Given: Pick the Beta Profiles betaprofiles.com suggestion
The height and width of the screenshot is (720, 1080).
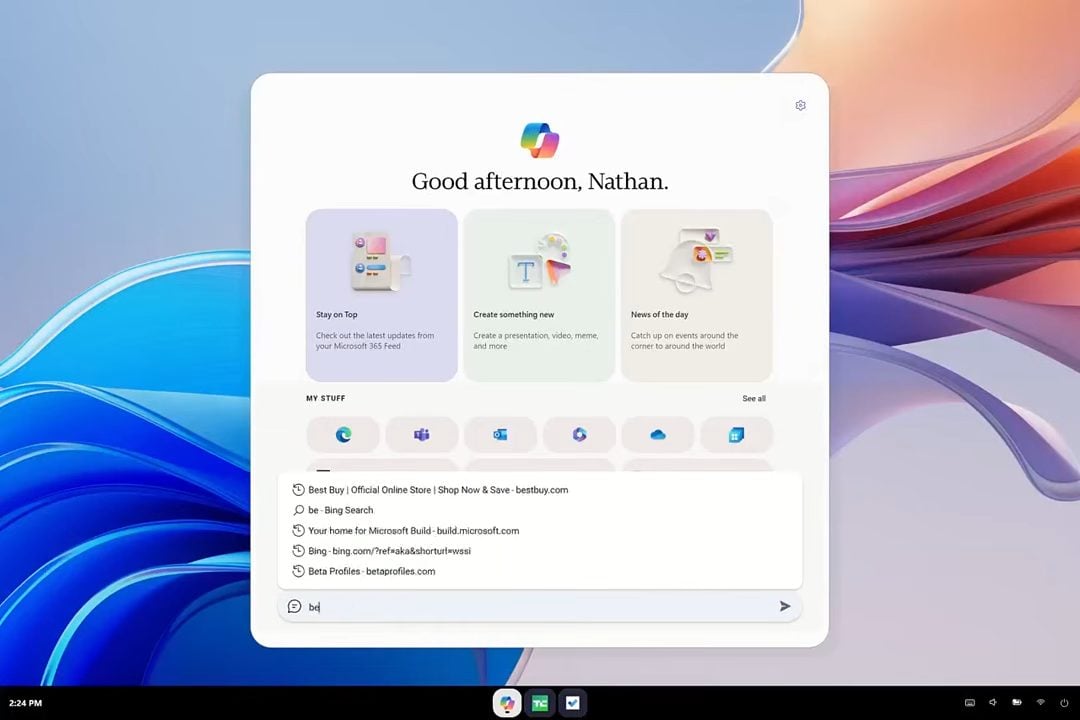Looking at the screenshot, I should (540, 571).
